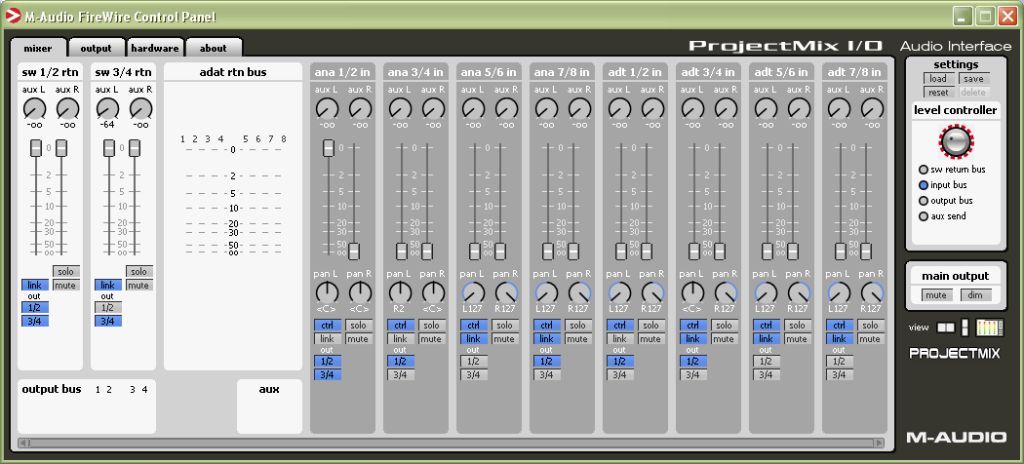The width and height of the screenshot is (1024, 464).
Task: Click aux R knob on ana 3/4 in
Action: [433, 108]
